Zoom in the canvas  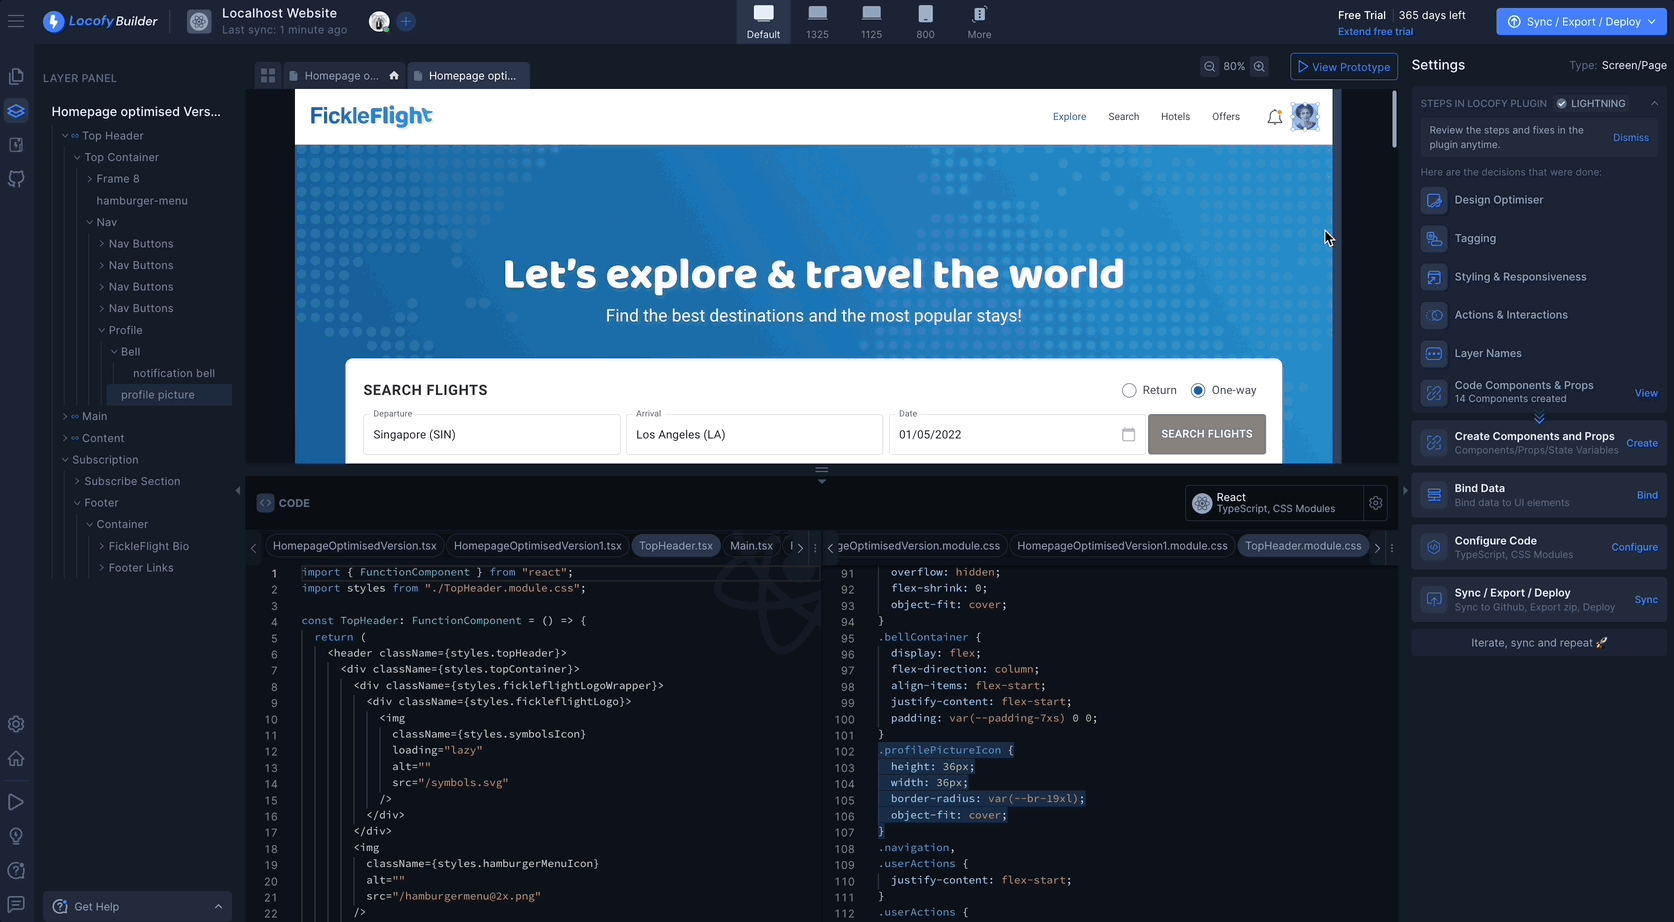[1260, 67]
